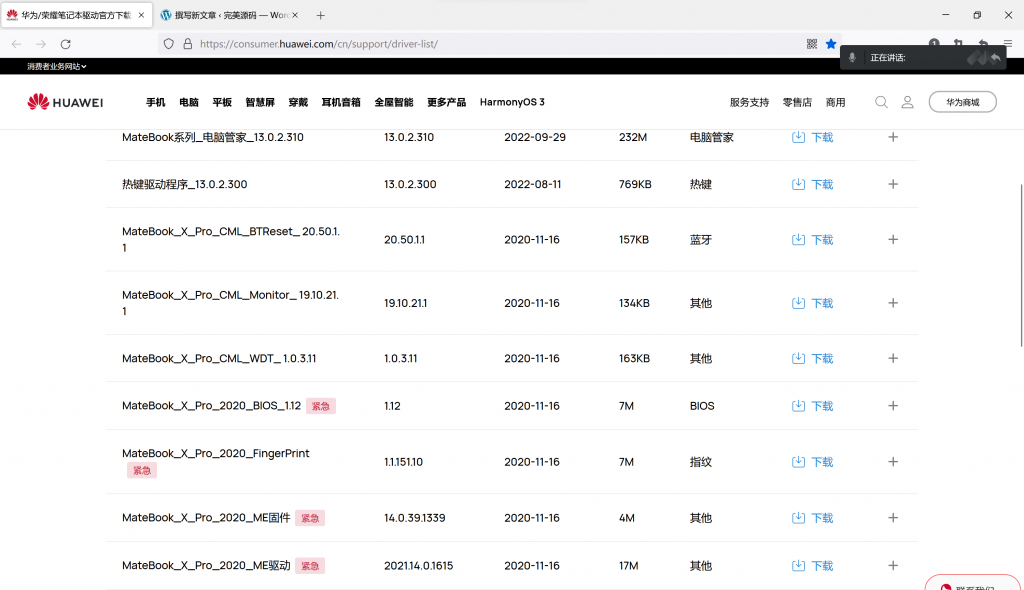Expand details for 热键驱动程序_13.0.2.300 row
The width and height of the screenshot is (1024, 590).
click(892, 184)
